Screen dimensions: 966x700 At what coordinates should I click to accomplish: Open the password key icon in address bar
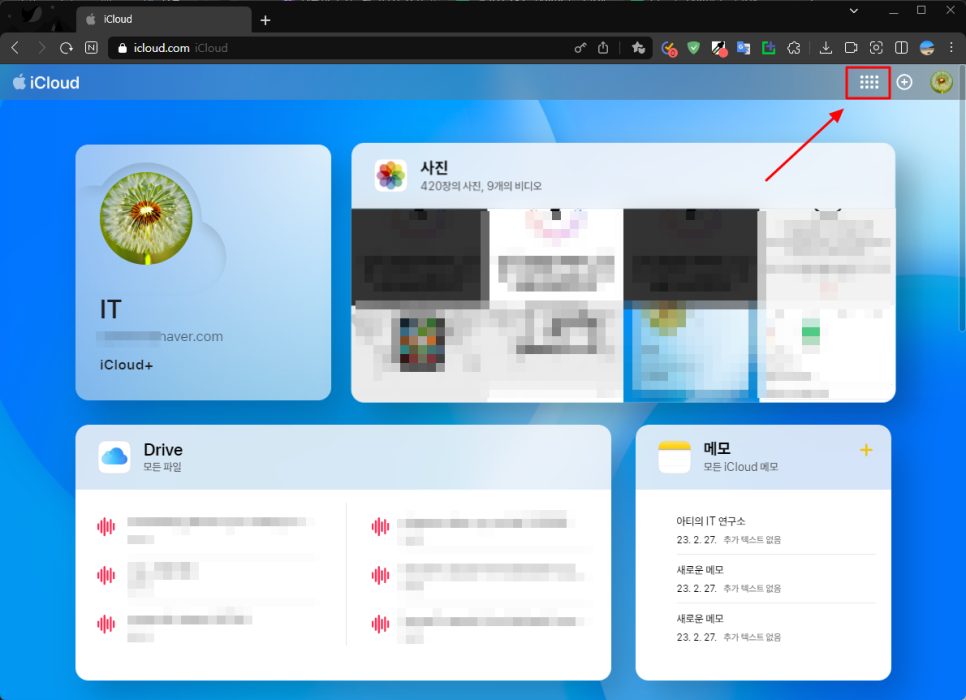pos(580,47)
